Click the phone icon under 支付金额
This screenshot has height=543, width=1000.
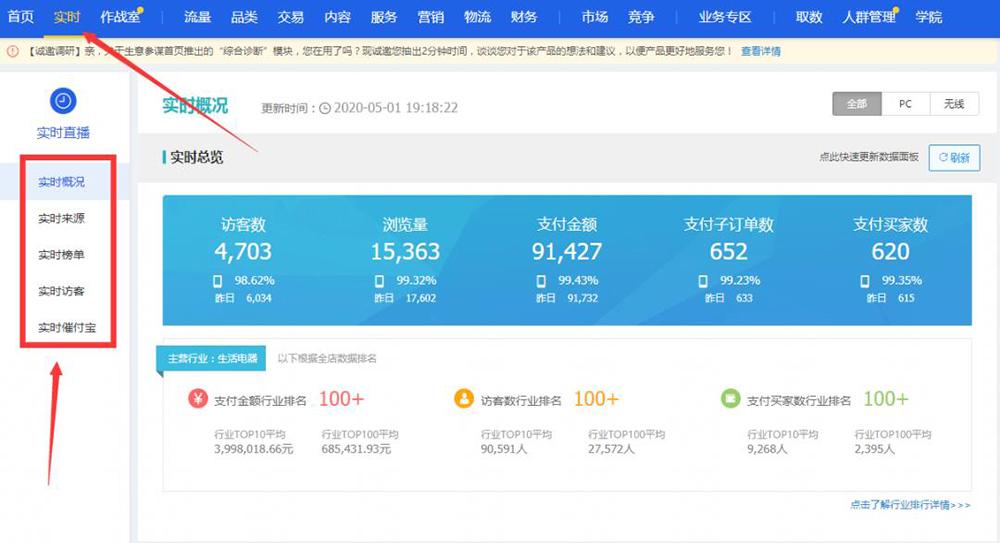coord(541,281)
